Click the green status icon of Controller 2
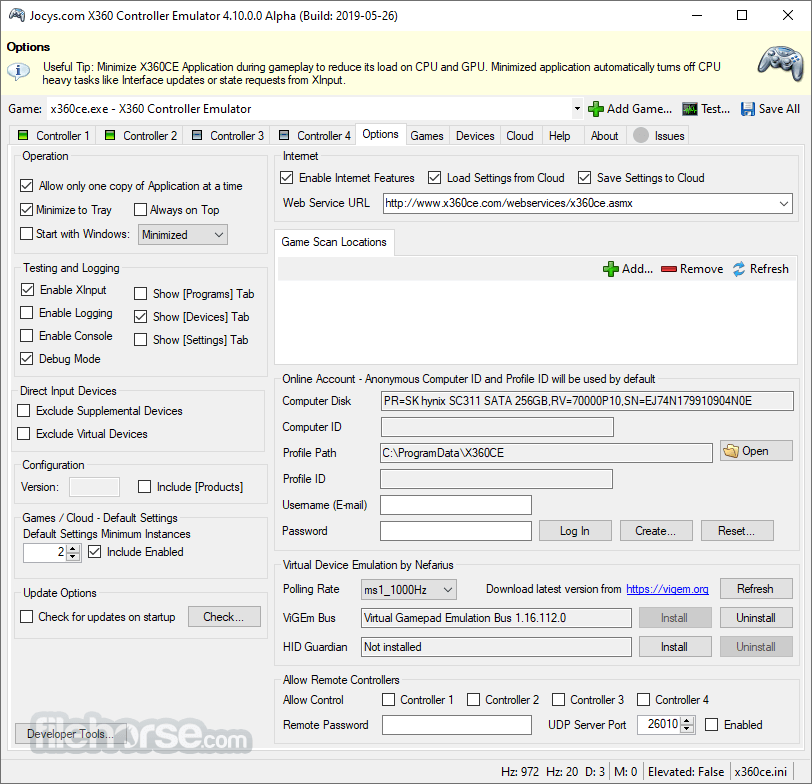The height and width of the screenshot is (784, 812). click(110, 135)
